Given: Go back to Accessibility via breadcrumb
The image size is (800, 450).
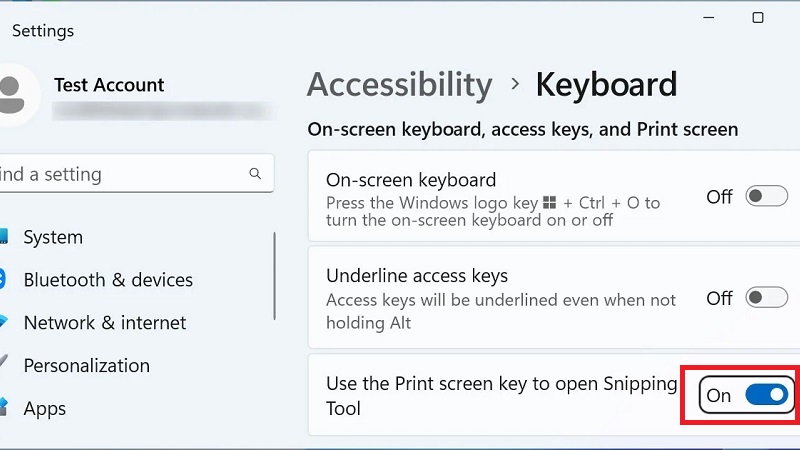Looking at the screenshot, I should pos(399,85).
